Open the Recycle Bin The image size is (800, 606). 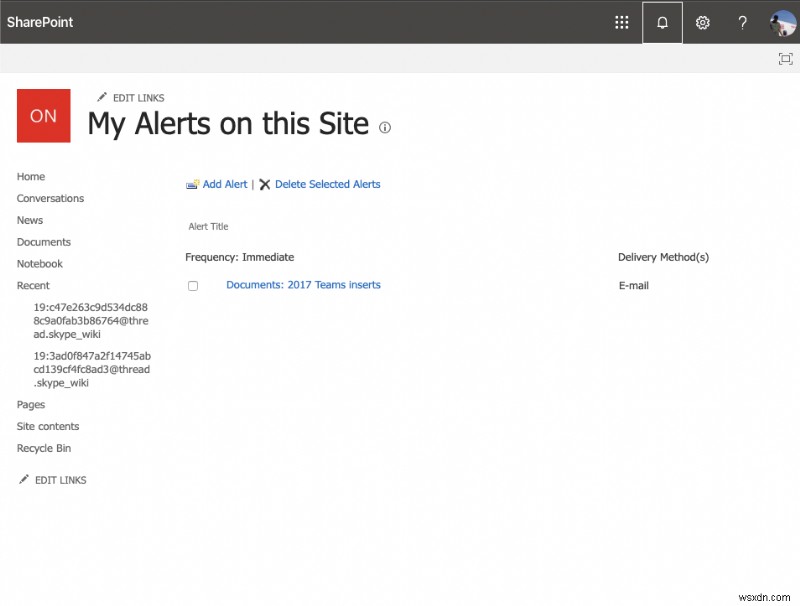pos(43,448)
